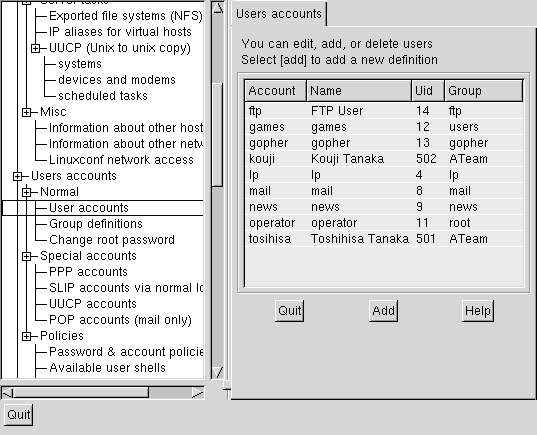Click the FTP User name cell
The width and height of the screenshot is (537, 435).
click(337, 111)
